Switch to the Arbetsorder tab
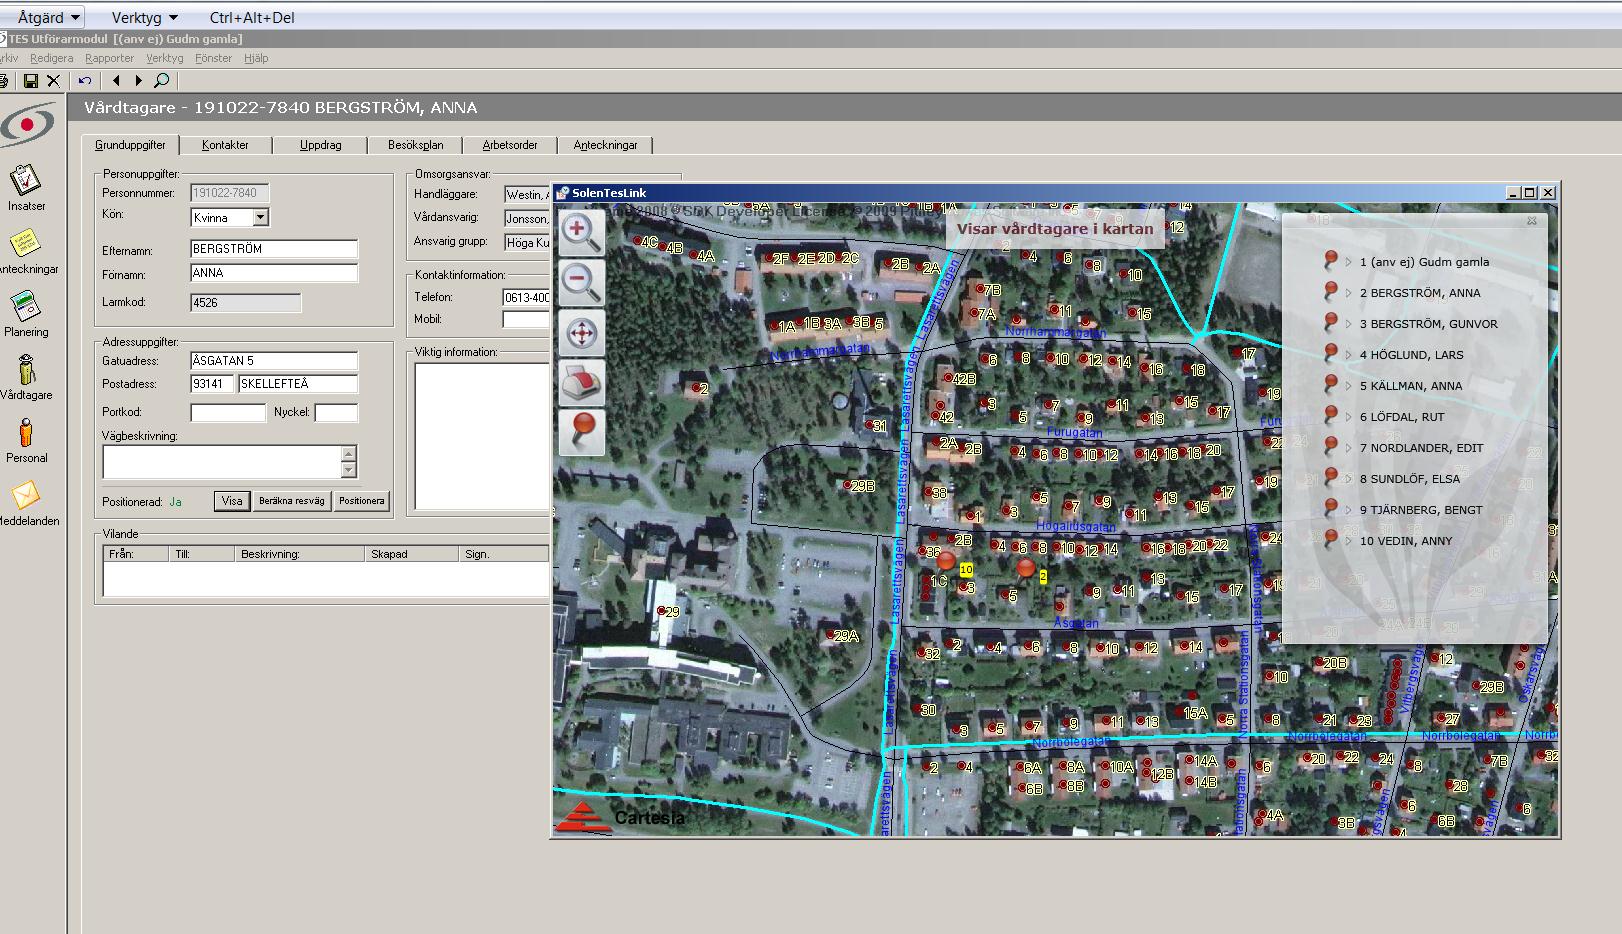This screenshot has width=1622, height=934. tap(510, 145)
